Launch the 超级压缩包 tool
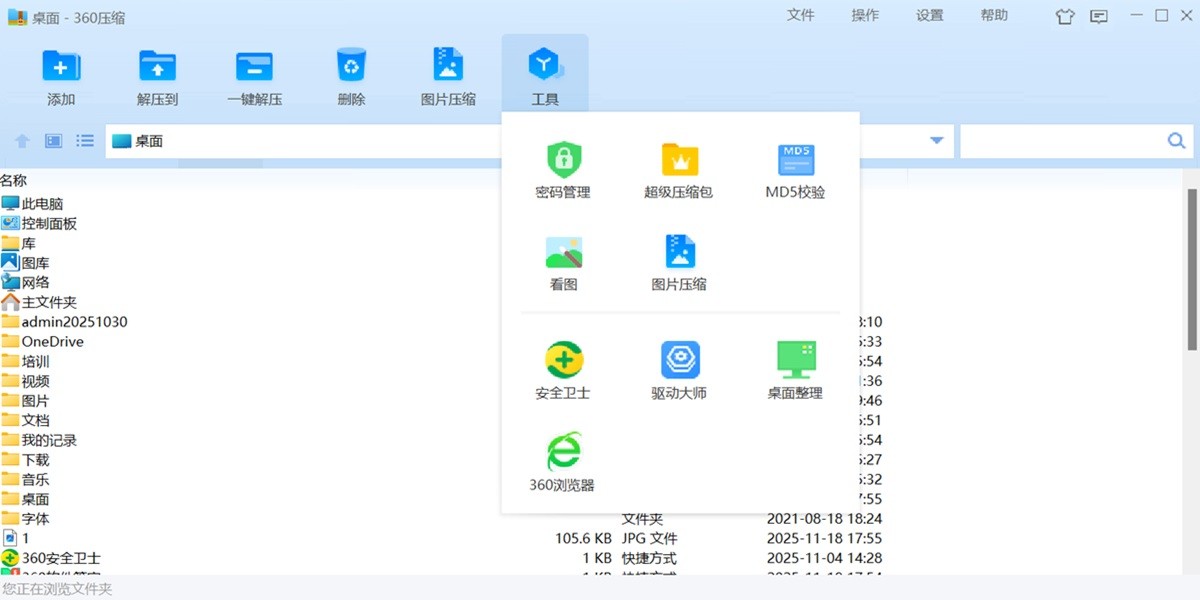 coord(677,168)
